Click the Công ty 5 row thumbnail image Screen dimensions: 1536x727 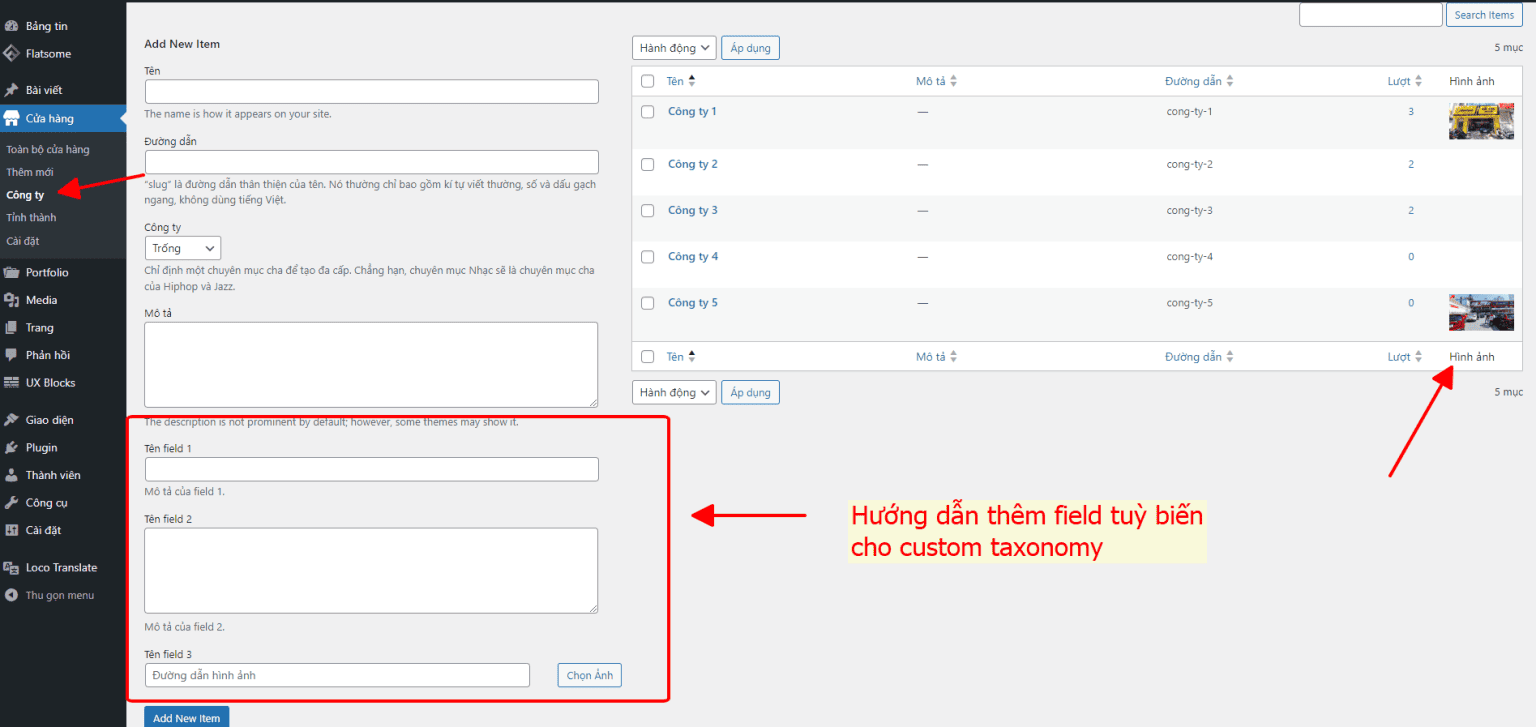[x=1481, y=312]
